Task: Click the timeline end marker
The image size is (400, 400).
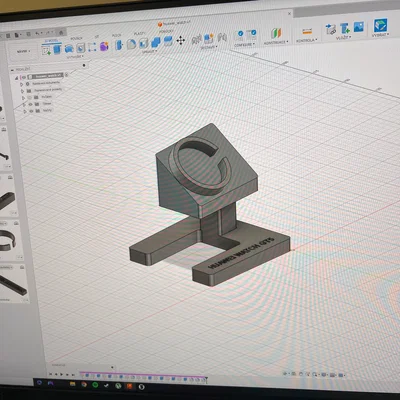Action: pos(206,379)
